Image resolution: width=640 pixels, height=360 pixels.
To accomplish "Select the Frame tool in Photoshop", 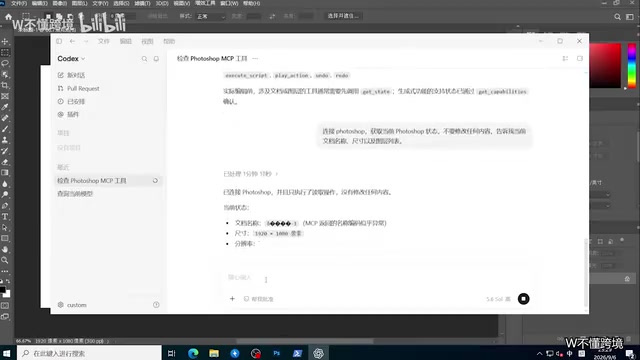I will 5,96.
